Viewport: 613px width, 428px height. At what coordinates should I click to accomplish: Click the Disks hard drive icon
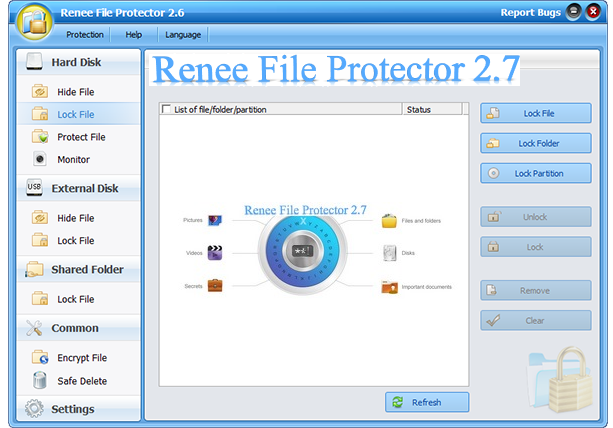pyautogui.click(x=389, y=253)
